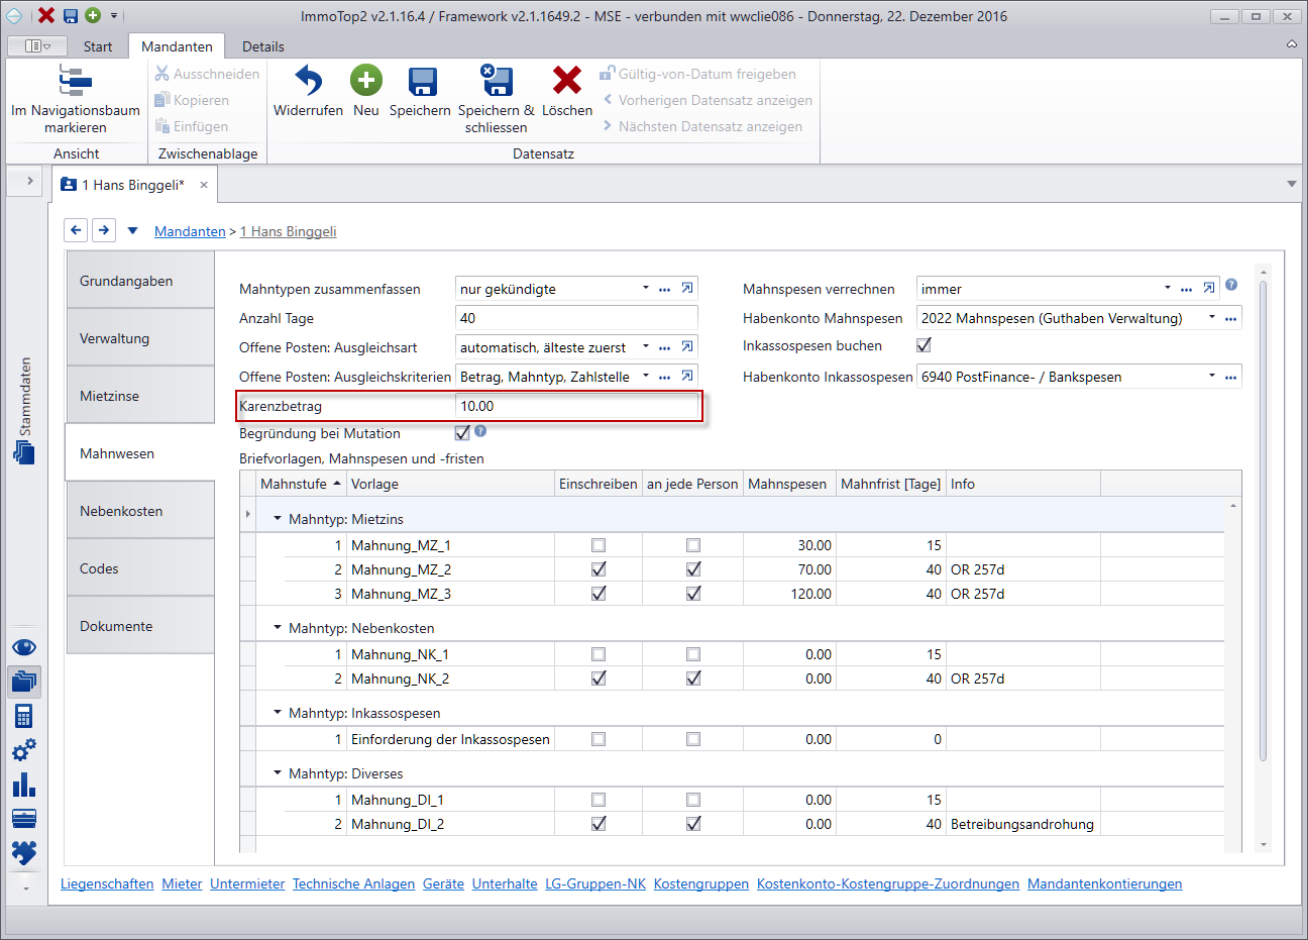Open the Grundangaben side tab
This screenshot has height=940, width=1308.
point(140,281)
